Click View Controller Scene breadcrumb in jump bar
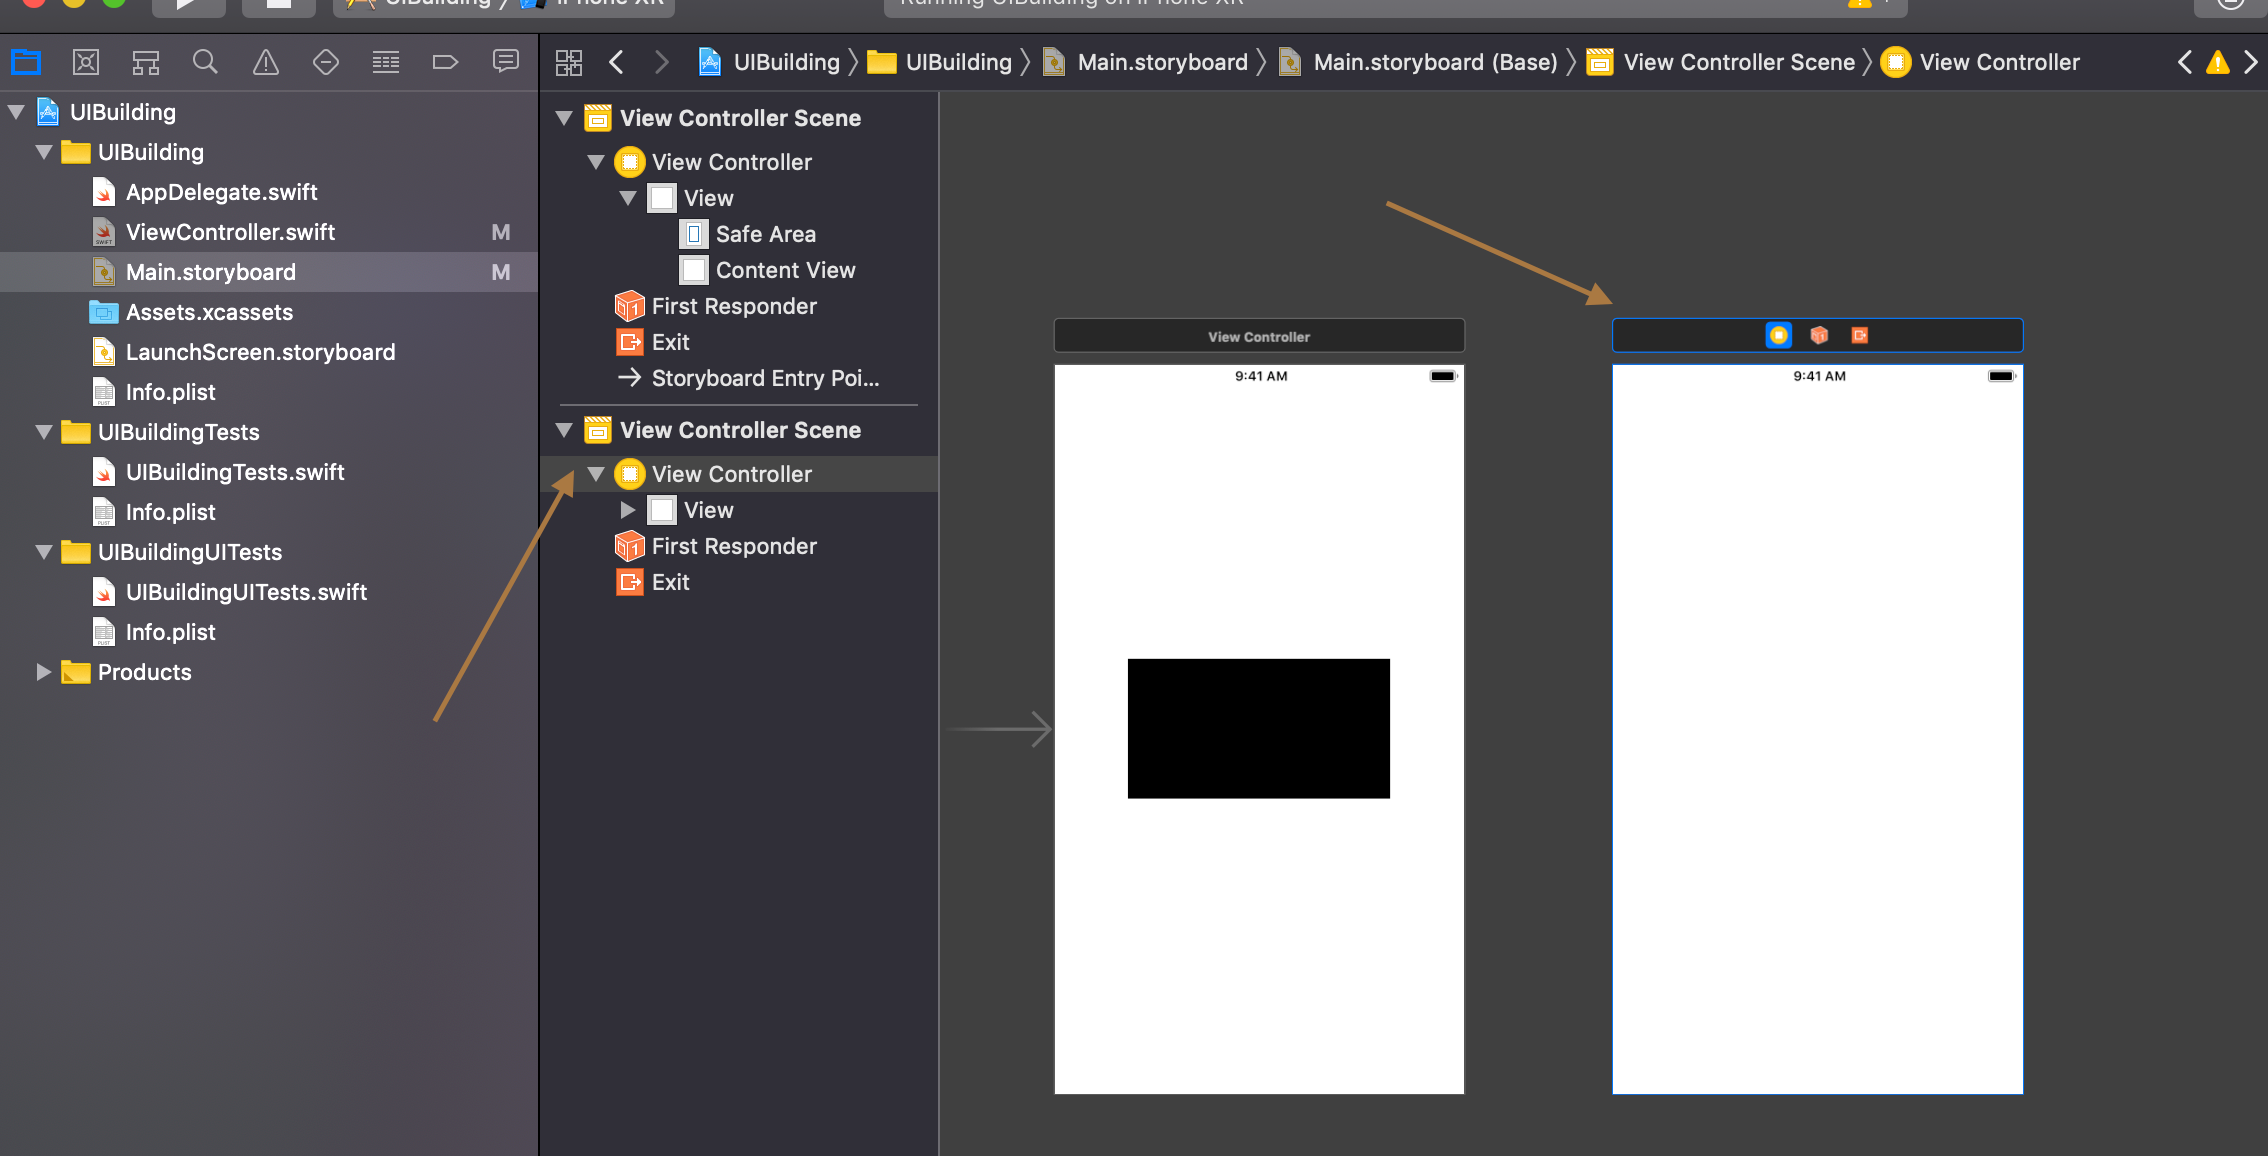Screen dimensions: 2268x1156 1738,63
